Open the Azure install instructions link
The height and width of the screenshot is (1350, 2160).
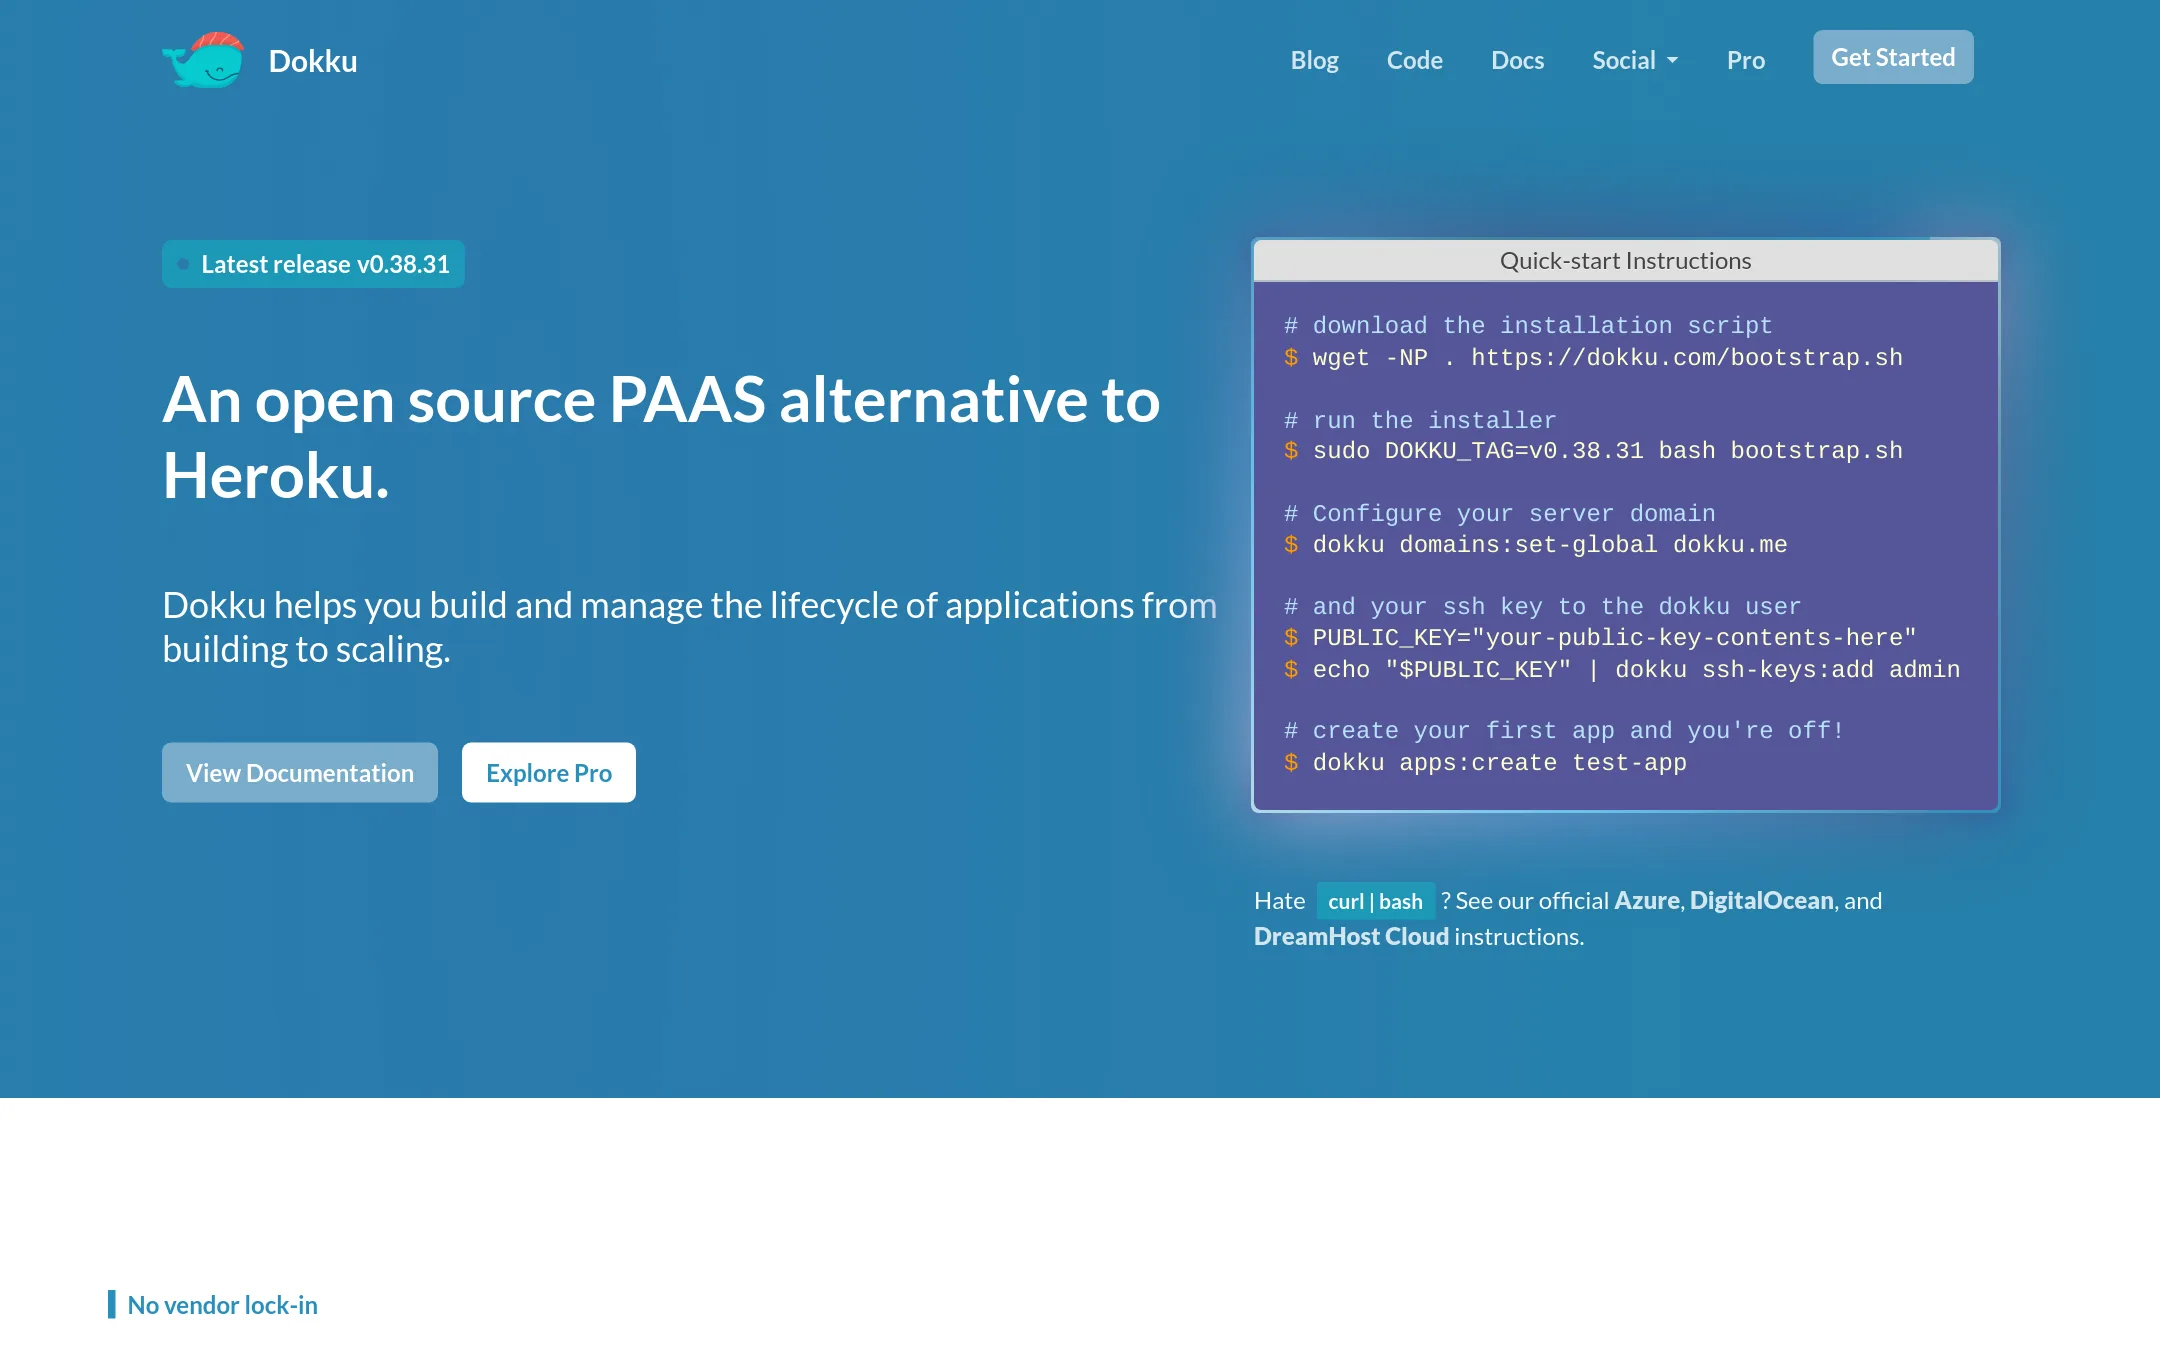pyautogui.click(x=1646, y=900)
